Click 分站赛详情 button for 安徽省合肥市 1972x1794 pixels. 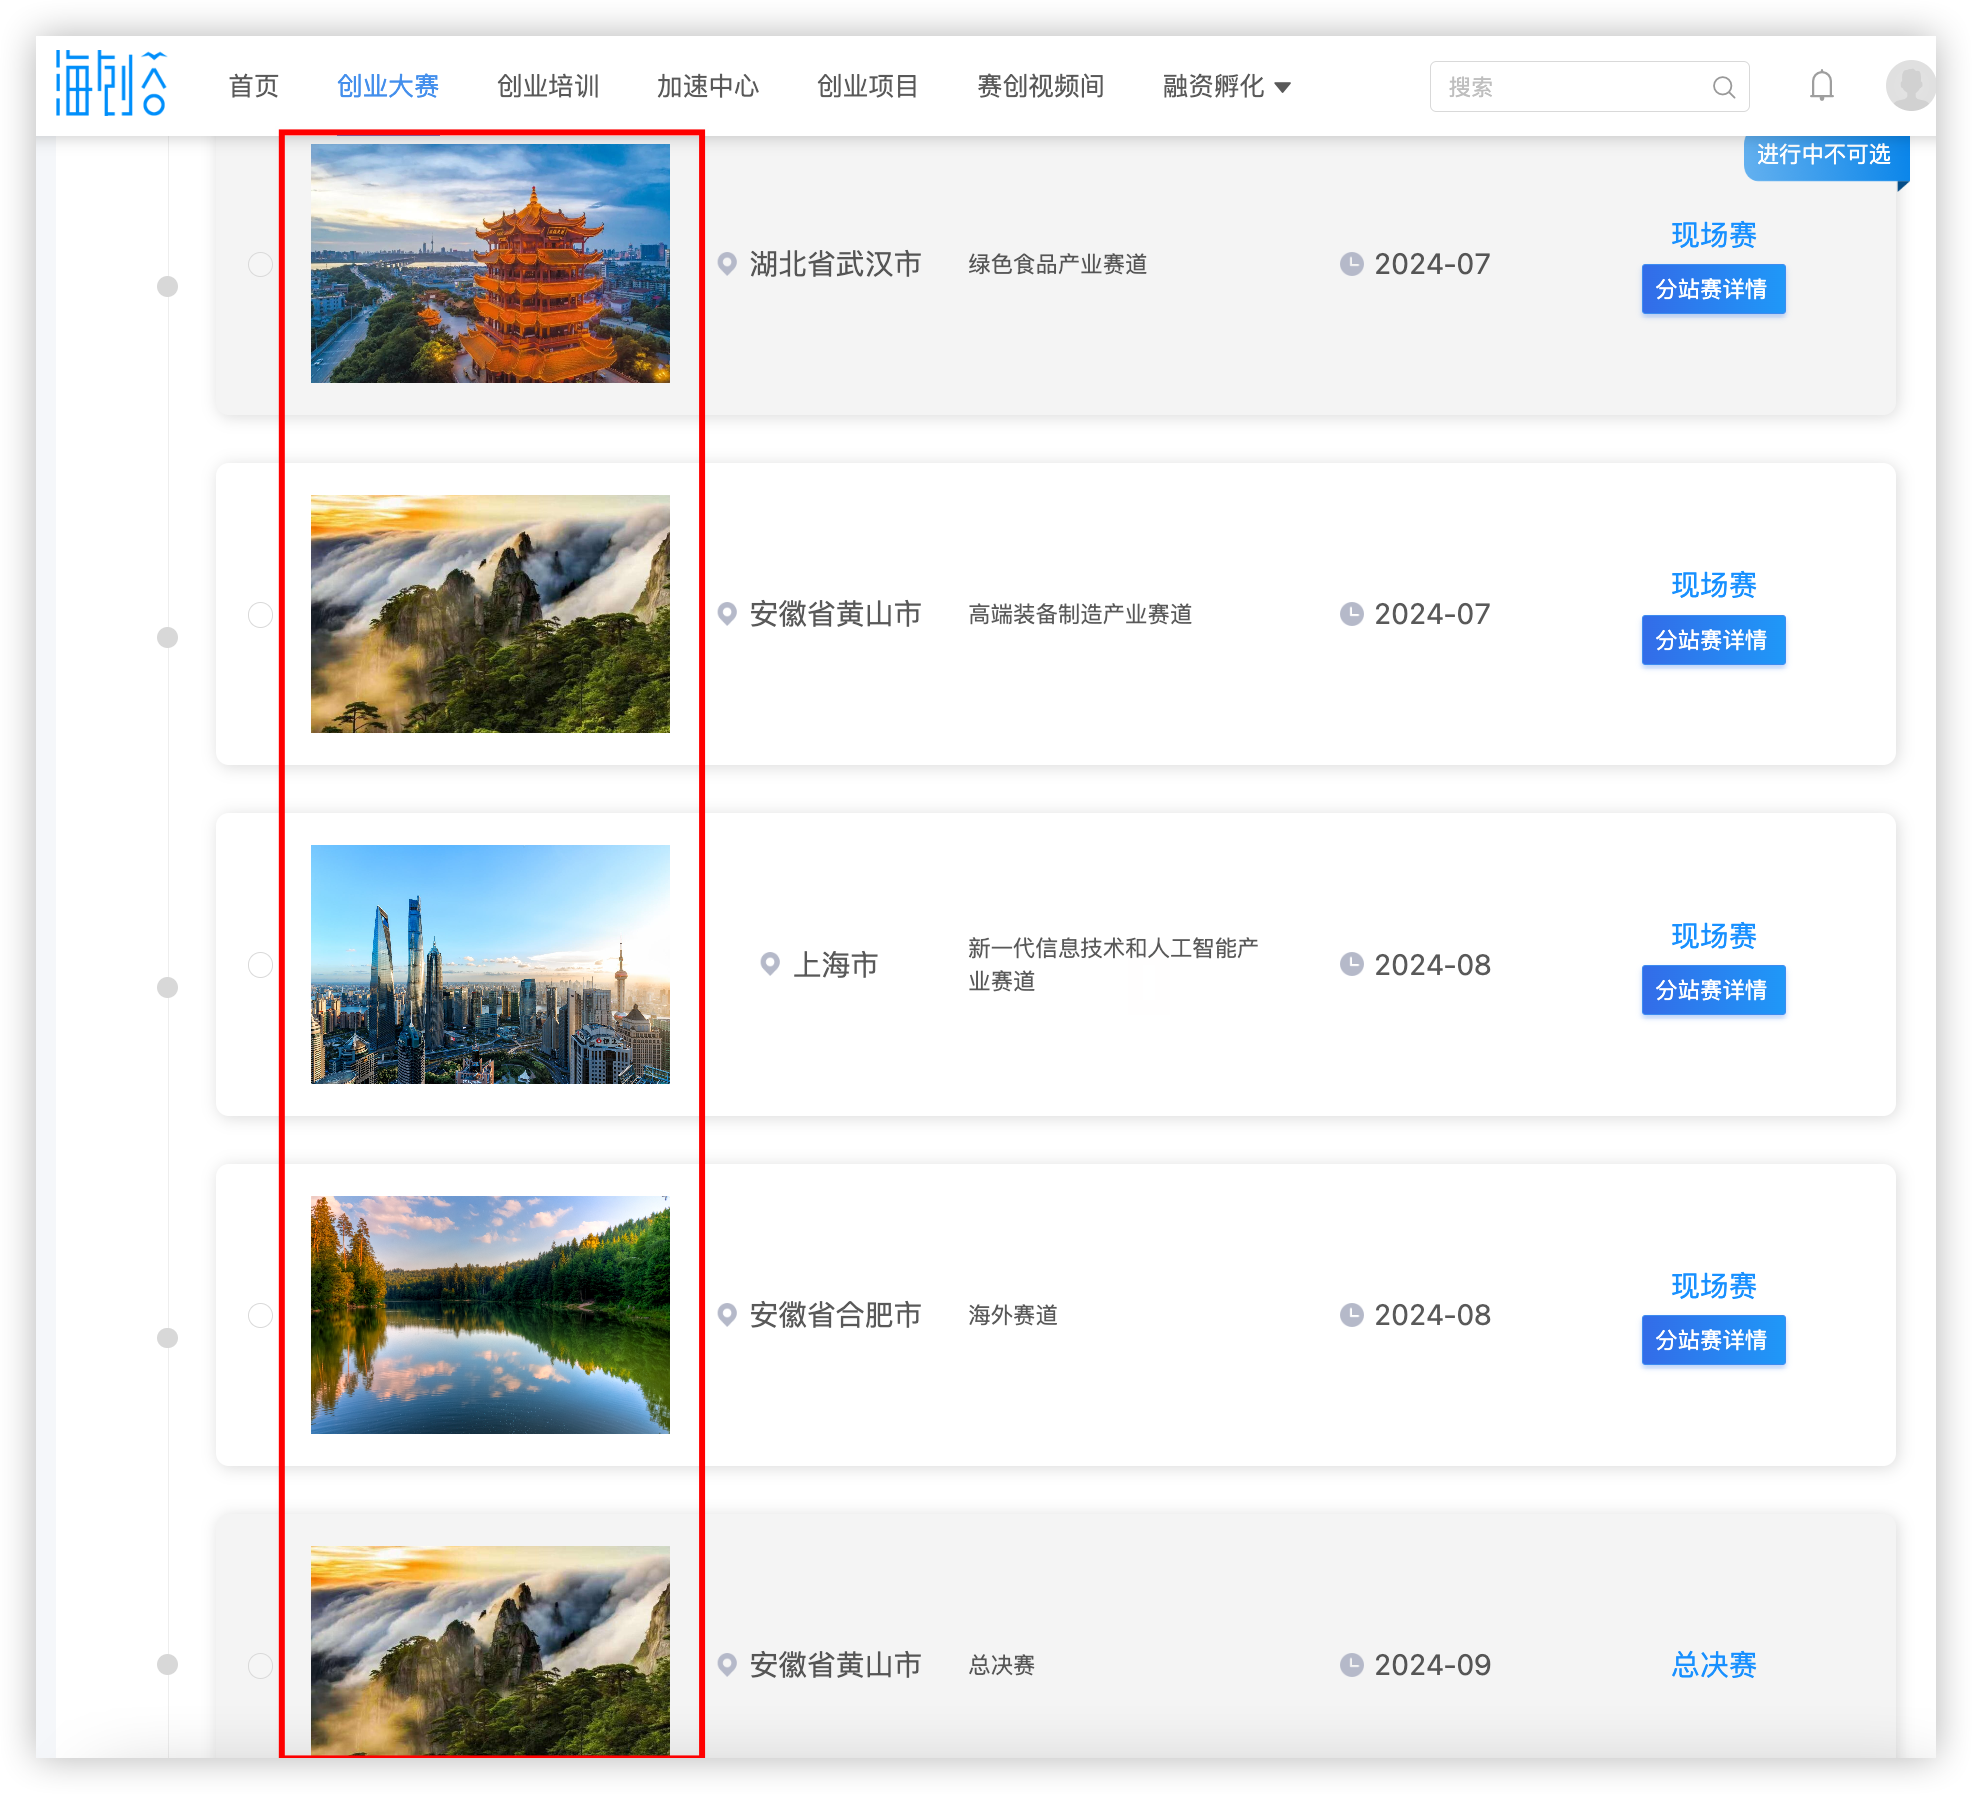[1712, 1340]
